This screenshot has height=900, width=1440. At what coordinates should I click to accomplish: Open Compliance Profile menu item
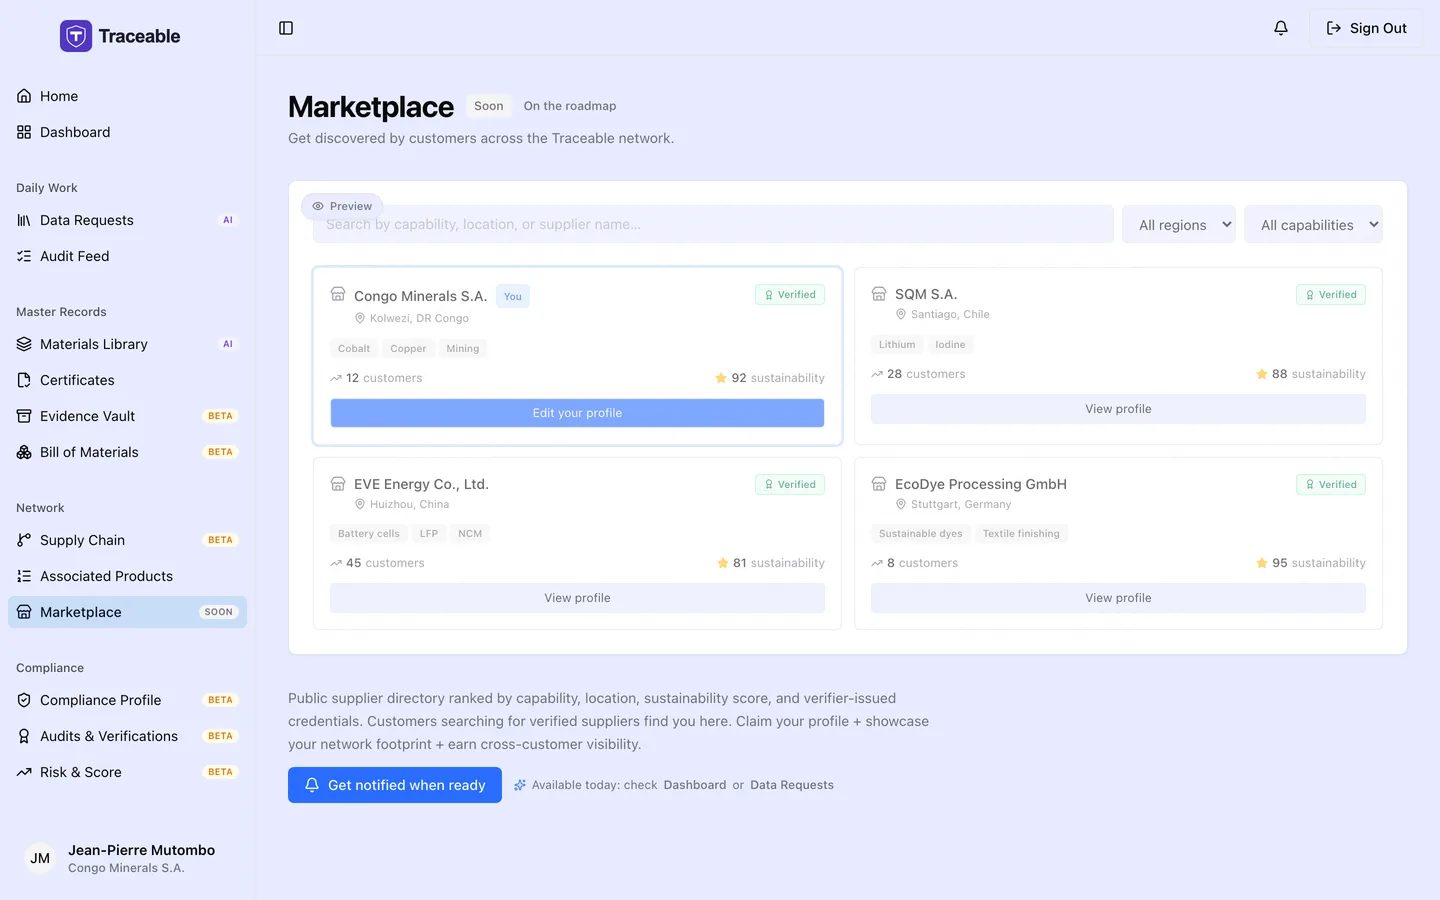click(x=127, y=700)
